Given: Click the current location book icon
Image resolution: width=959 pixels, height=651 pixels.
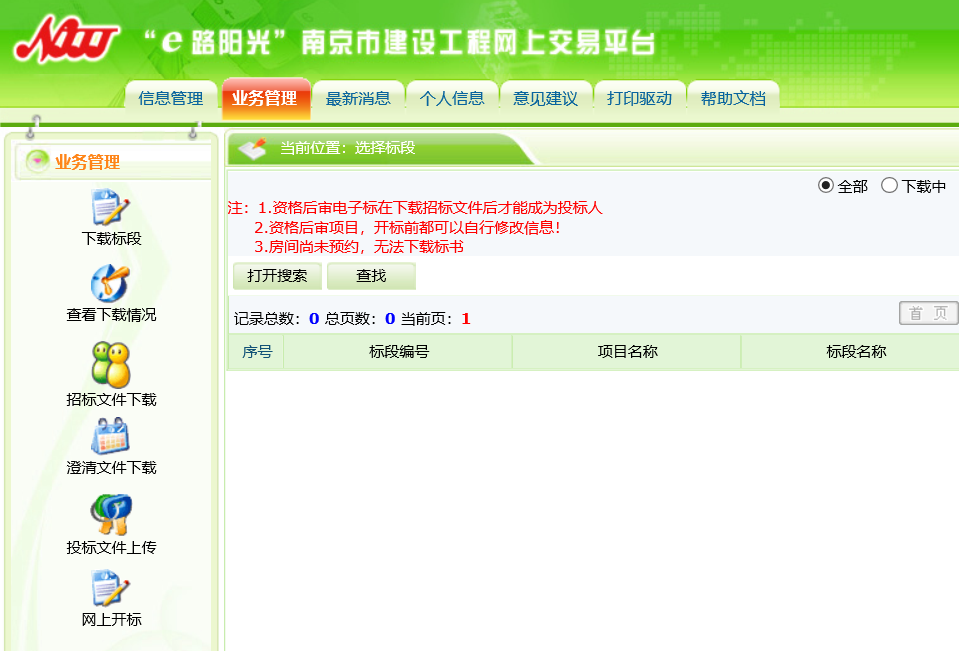Looking at the screenshot, I should click(253, 149).
